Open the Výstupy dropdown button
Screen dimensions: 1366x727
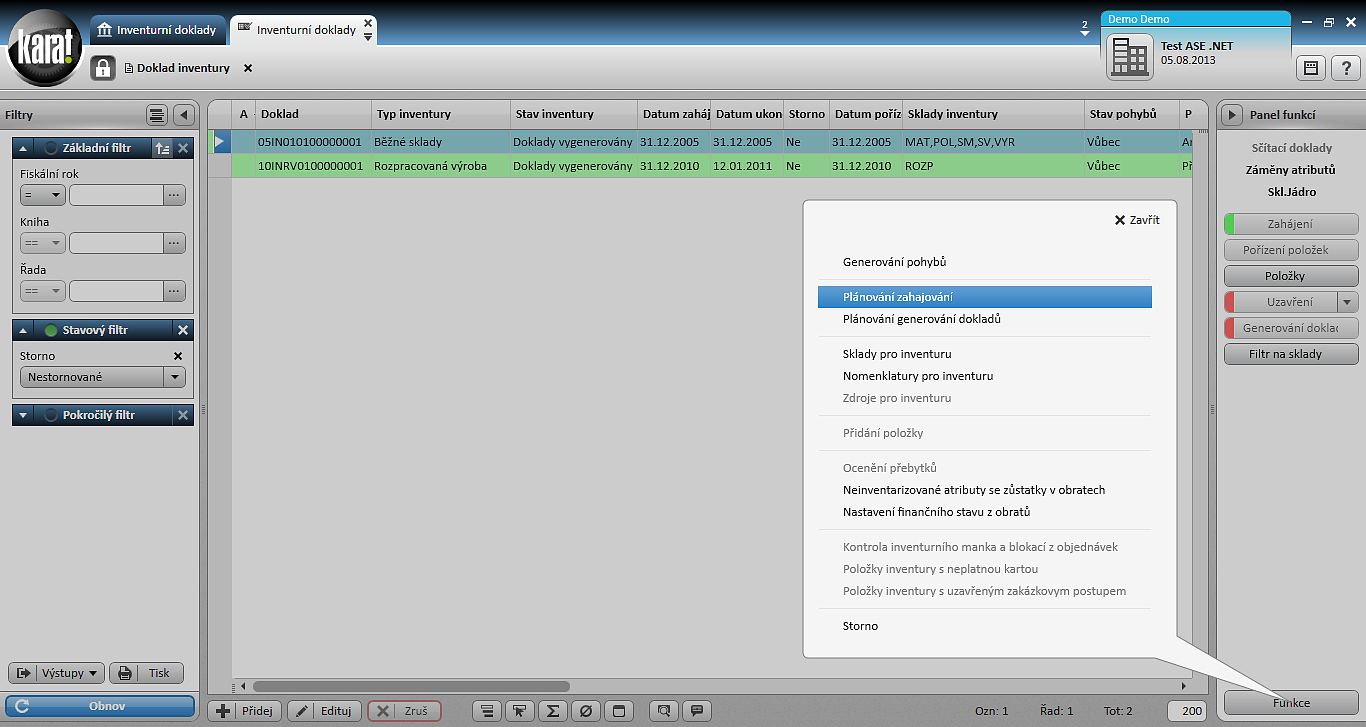(x=56, y=673)
